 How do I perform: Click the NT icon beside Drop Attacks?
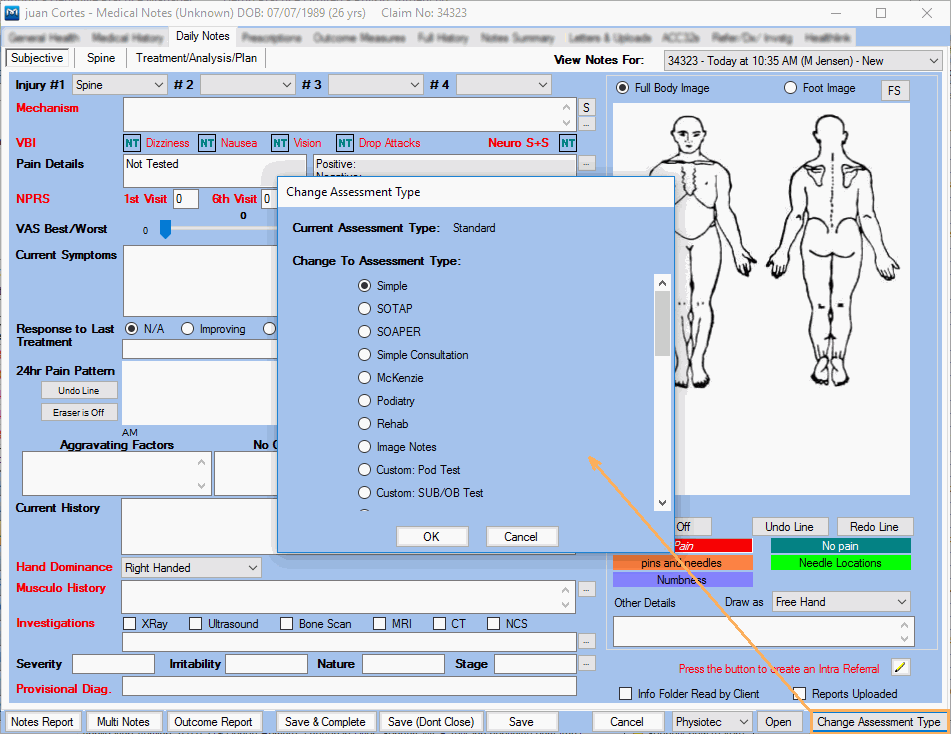(345, 143)
